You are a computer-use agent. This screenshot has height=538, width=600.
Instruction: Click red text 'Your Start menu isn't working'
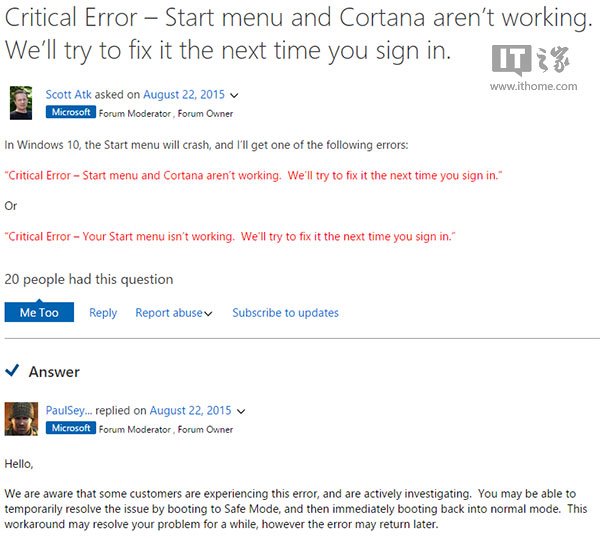(158, 236)
